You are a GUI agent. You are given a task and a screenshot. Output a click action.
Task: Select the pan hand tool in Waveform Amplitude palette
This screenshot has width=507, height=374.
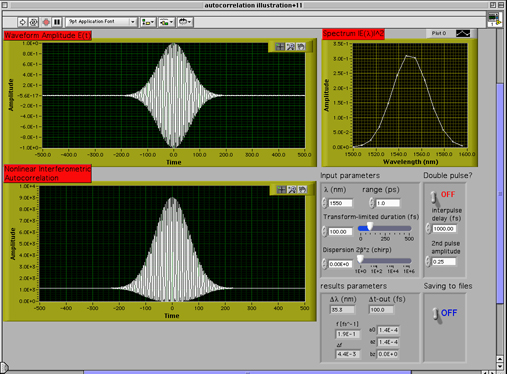[x=301, y=47]
